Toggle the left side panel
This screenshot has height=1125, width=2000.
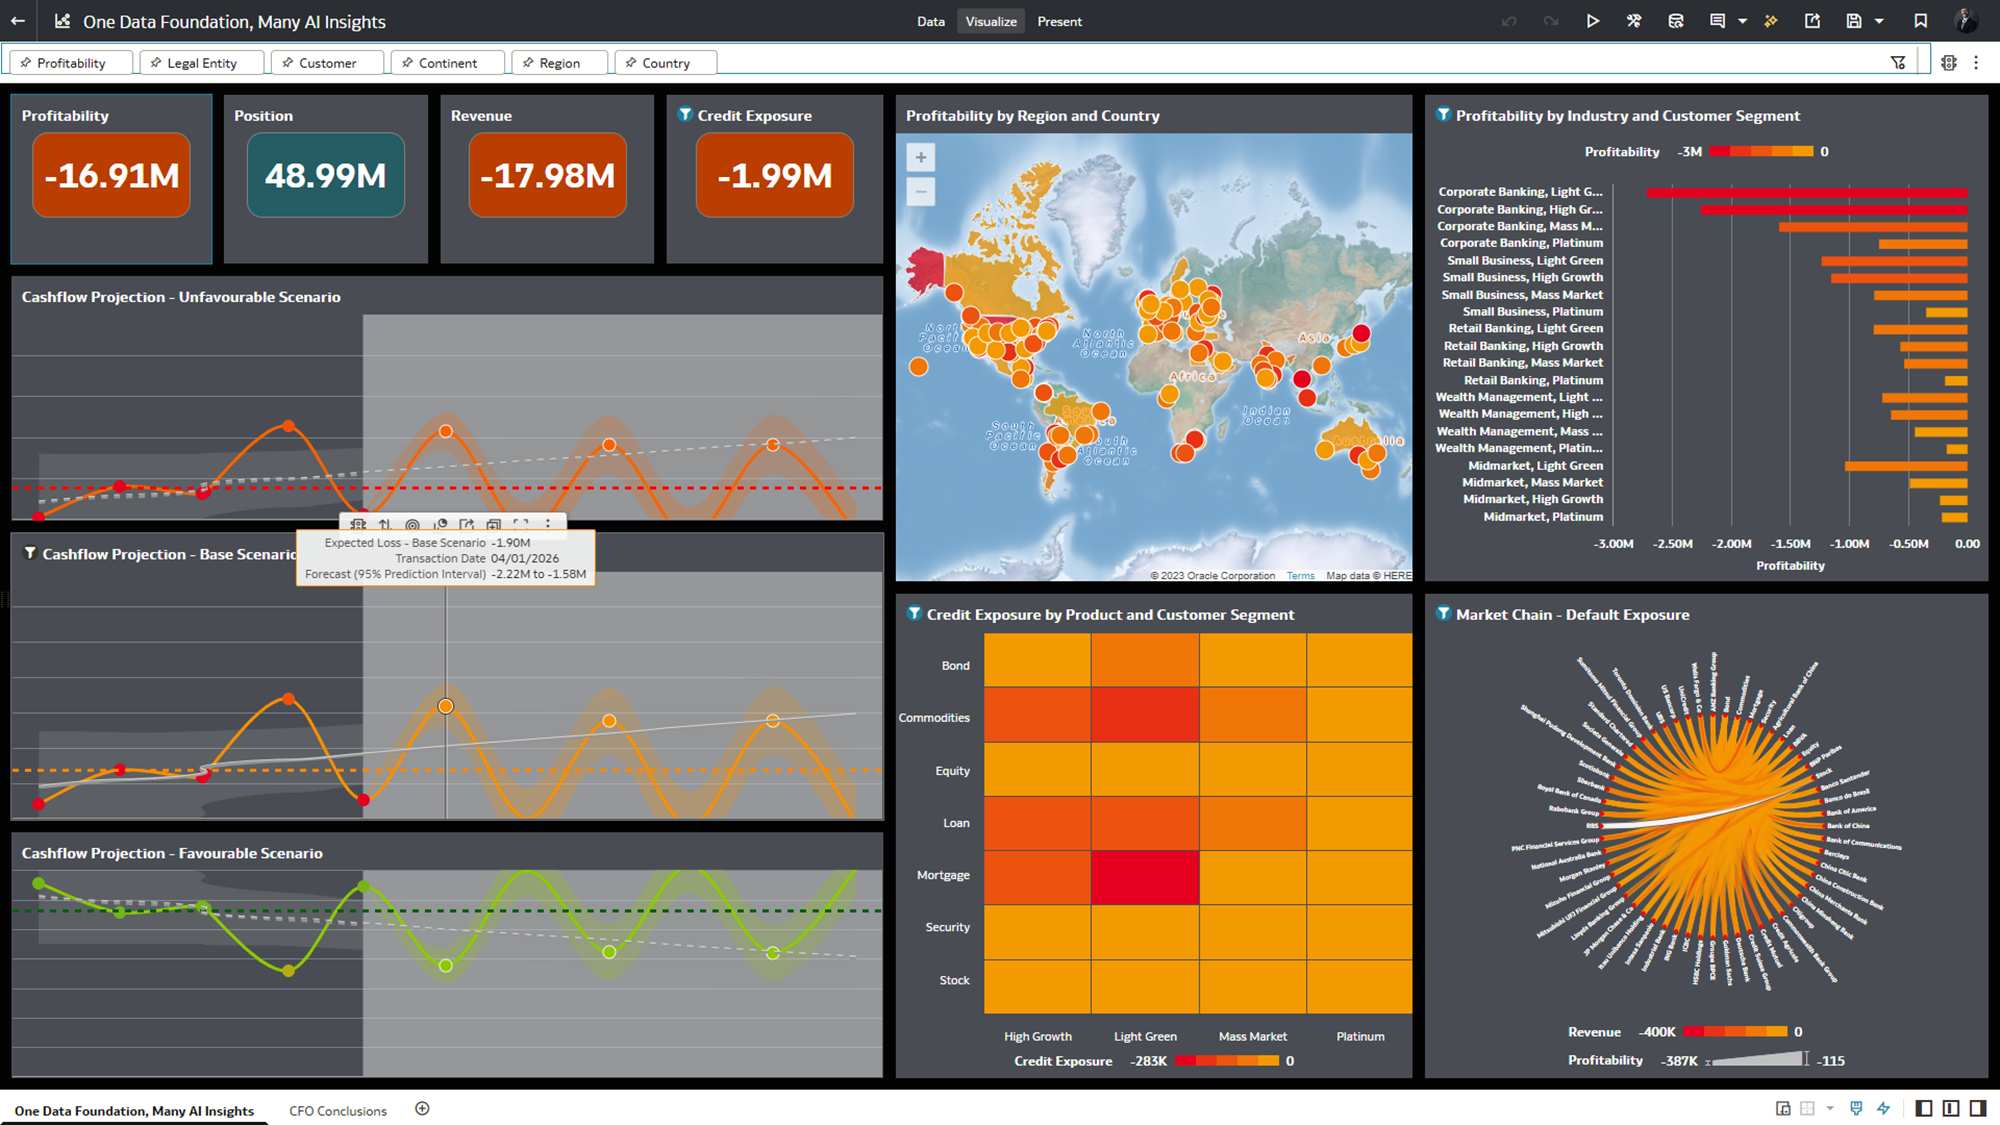point(1923,1108)
